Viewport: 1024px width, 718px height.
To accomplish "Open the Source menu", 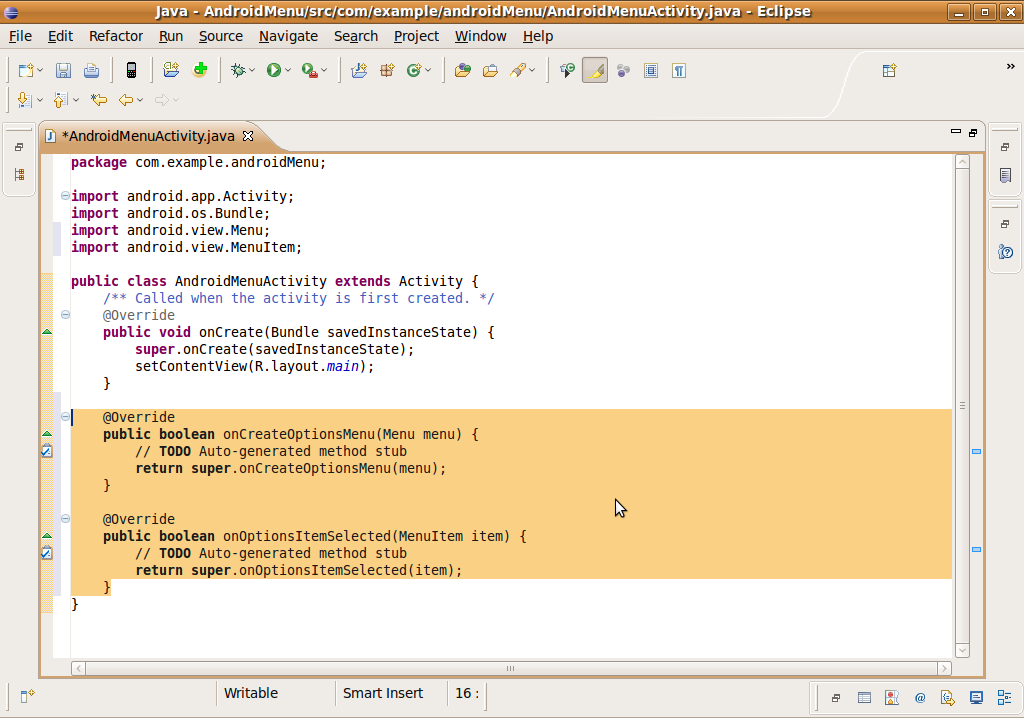I will [x=221, y=37].
